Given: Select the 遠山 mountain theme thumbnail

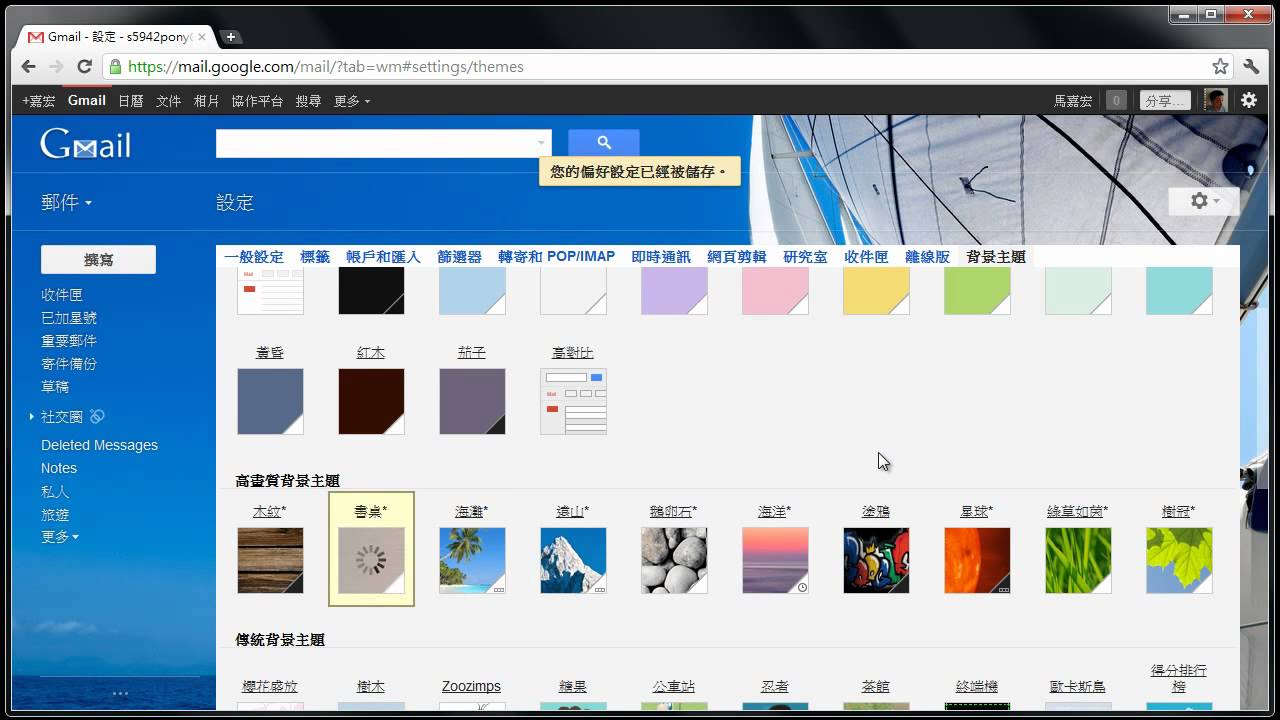Looking at the screenshot, I should pos(573,560).
